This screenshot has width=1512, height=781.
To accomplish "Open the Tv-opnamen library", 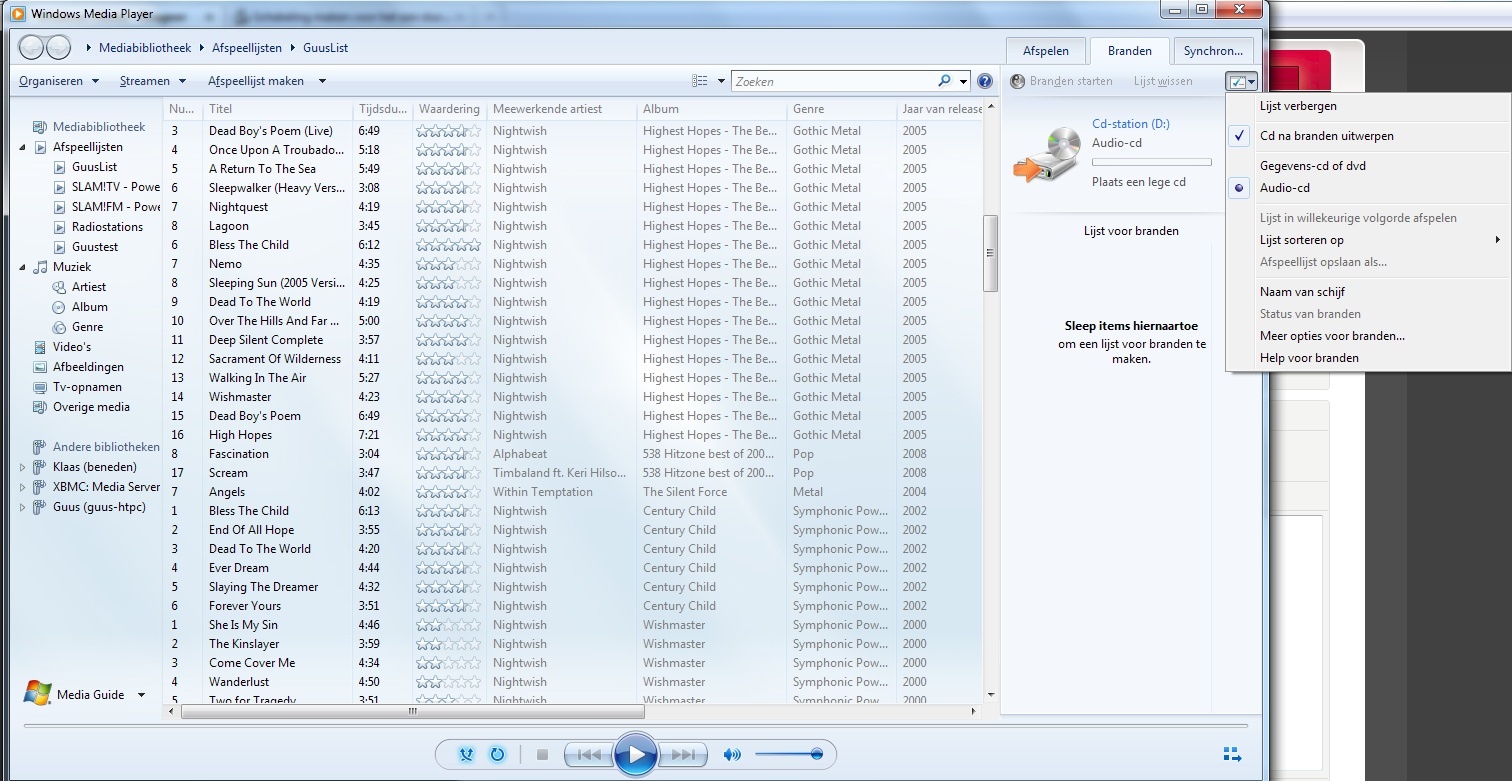I will tap(87, 387).
